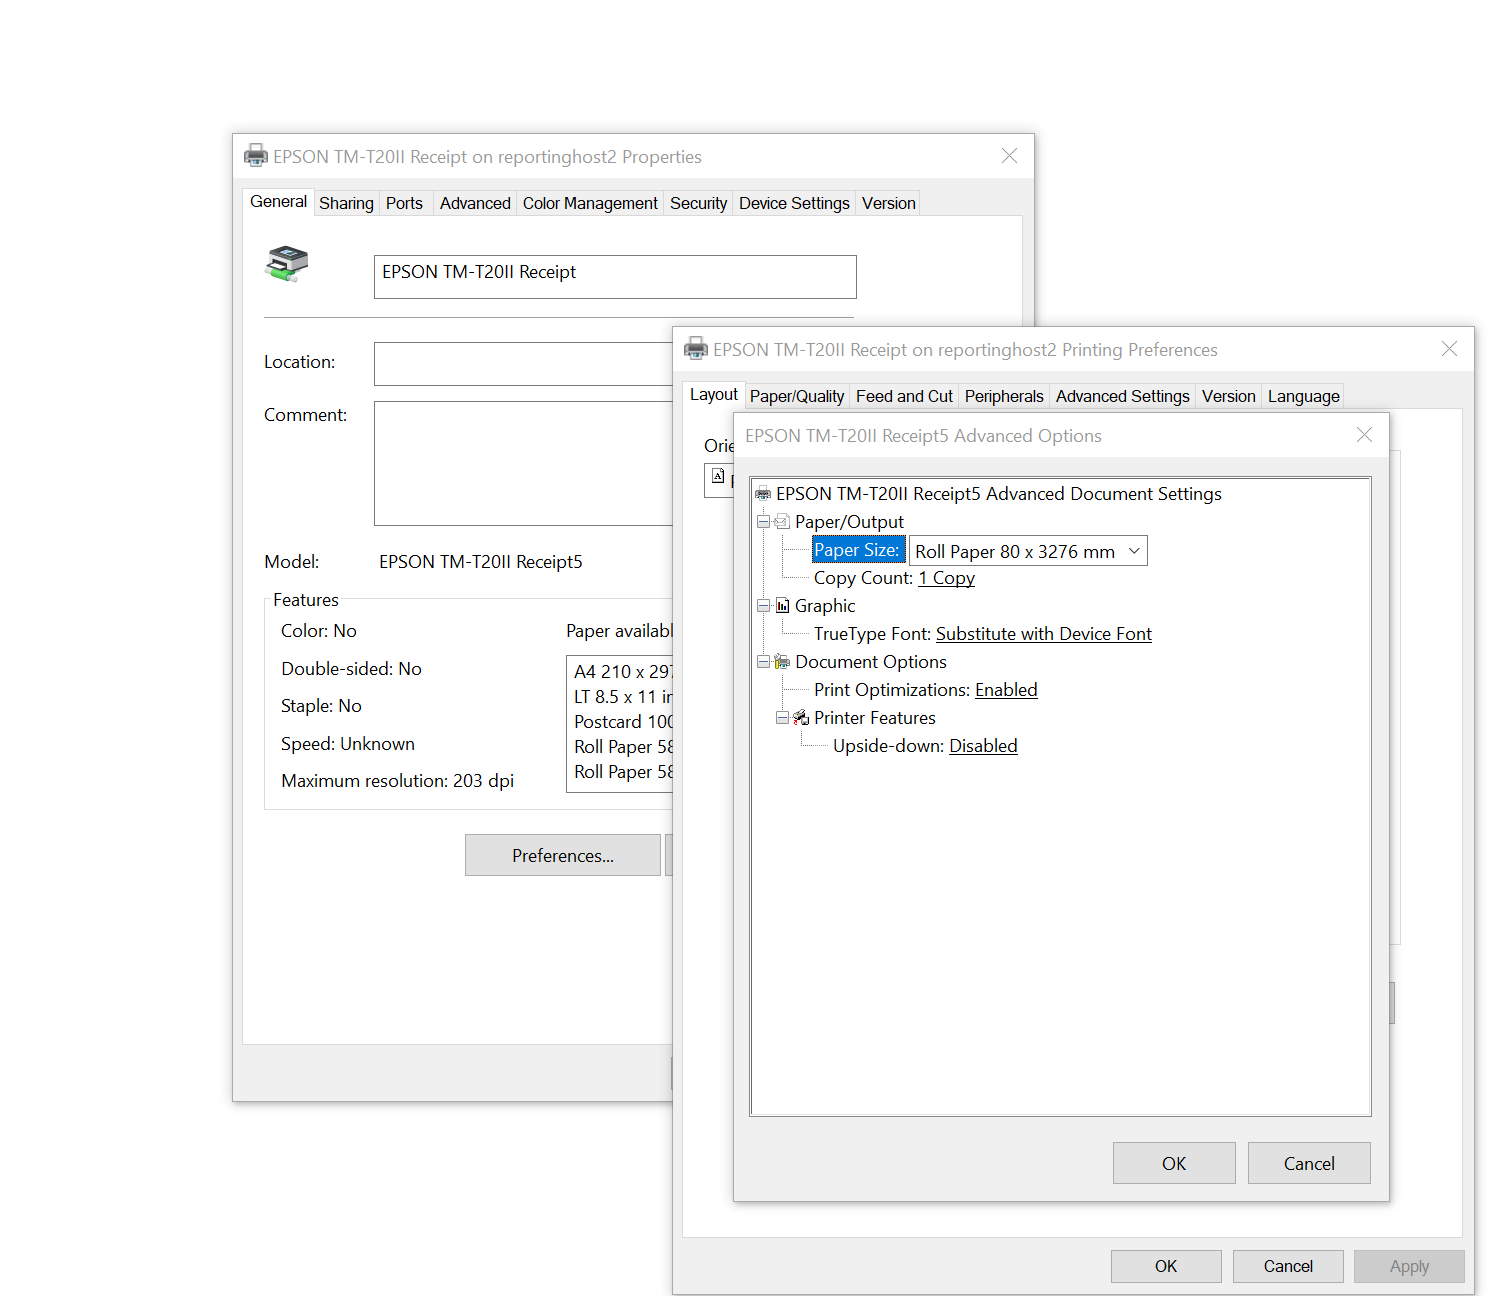Click the 'Staple: No' feature text

321,706
